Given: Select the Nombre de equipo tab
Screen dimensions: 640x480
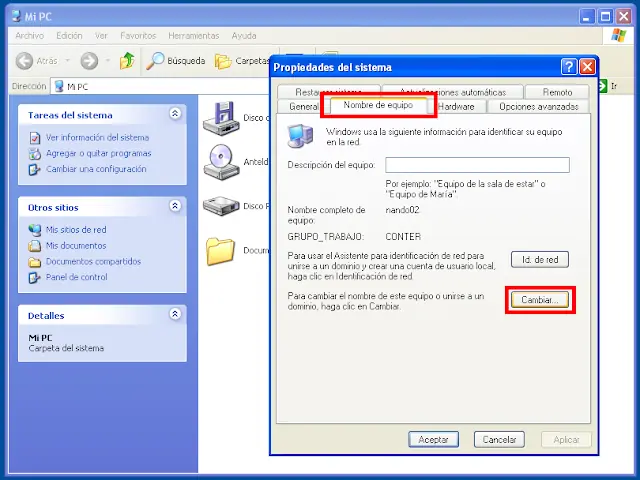Looking at the screenshot, I should (x=378, y=105).
